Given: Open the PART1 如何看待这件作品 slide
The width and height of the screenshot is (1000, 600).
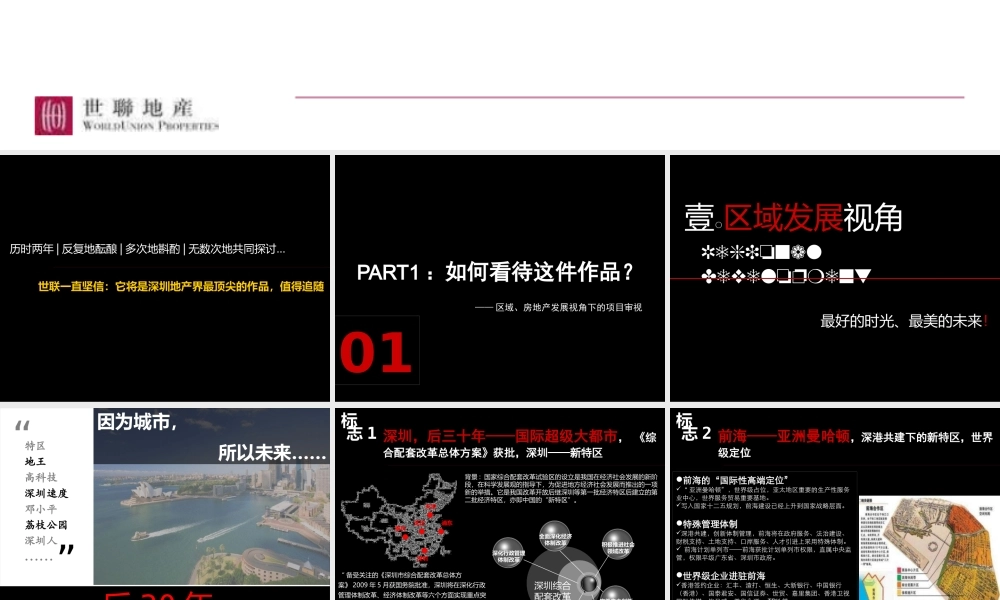Looking at the screenshot, I should click(500, 278).
